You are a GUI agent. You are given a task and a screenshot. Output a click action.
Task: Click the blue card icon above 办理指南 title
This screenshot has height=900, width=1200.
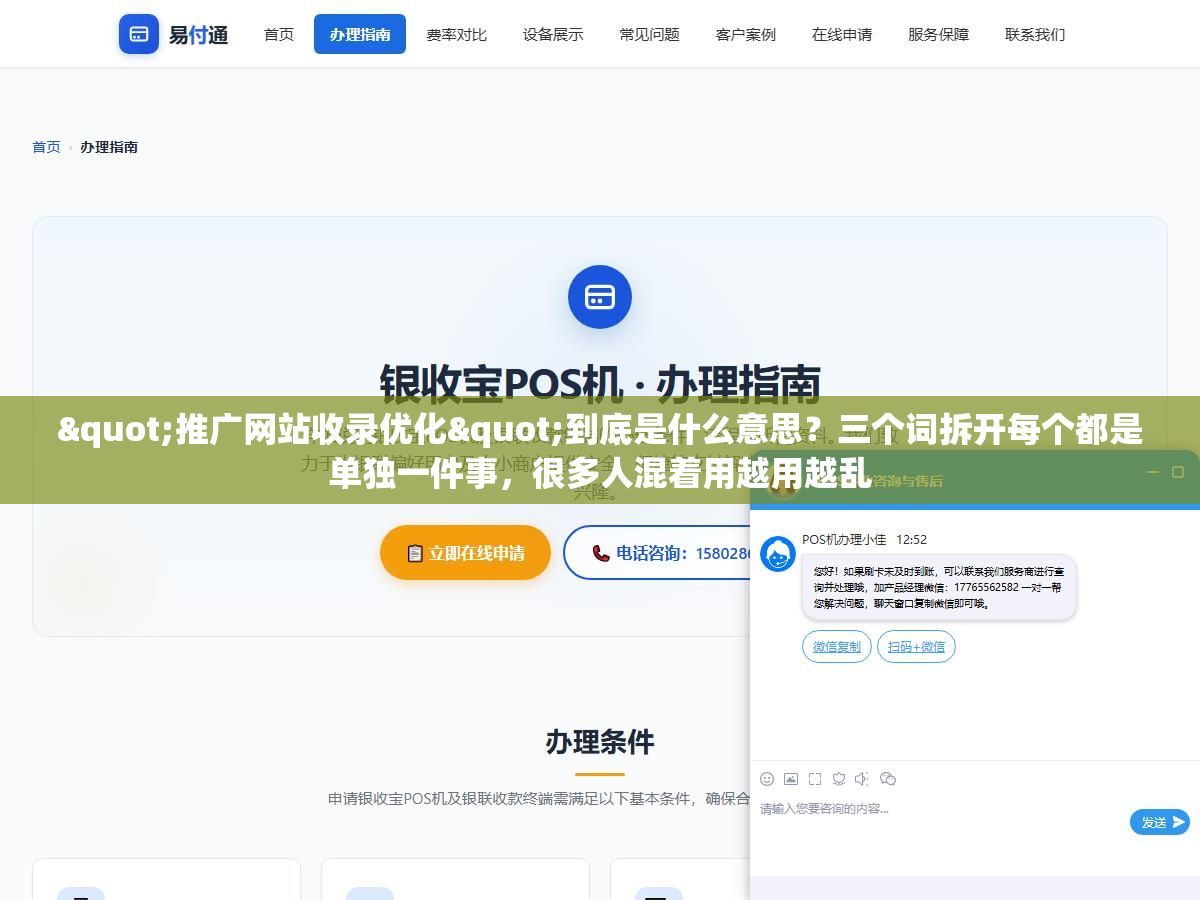tap(600, 297)
